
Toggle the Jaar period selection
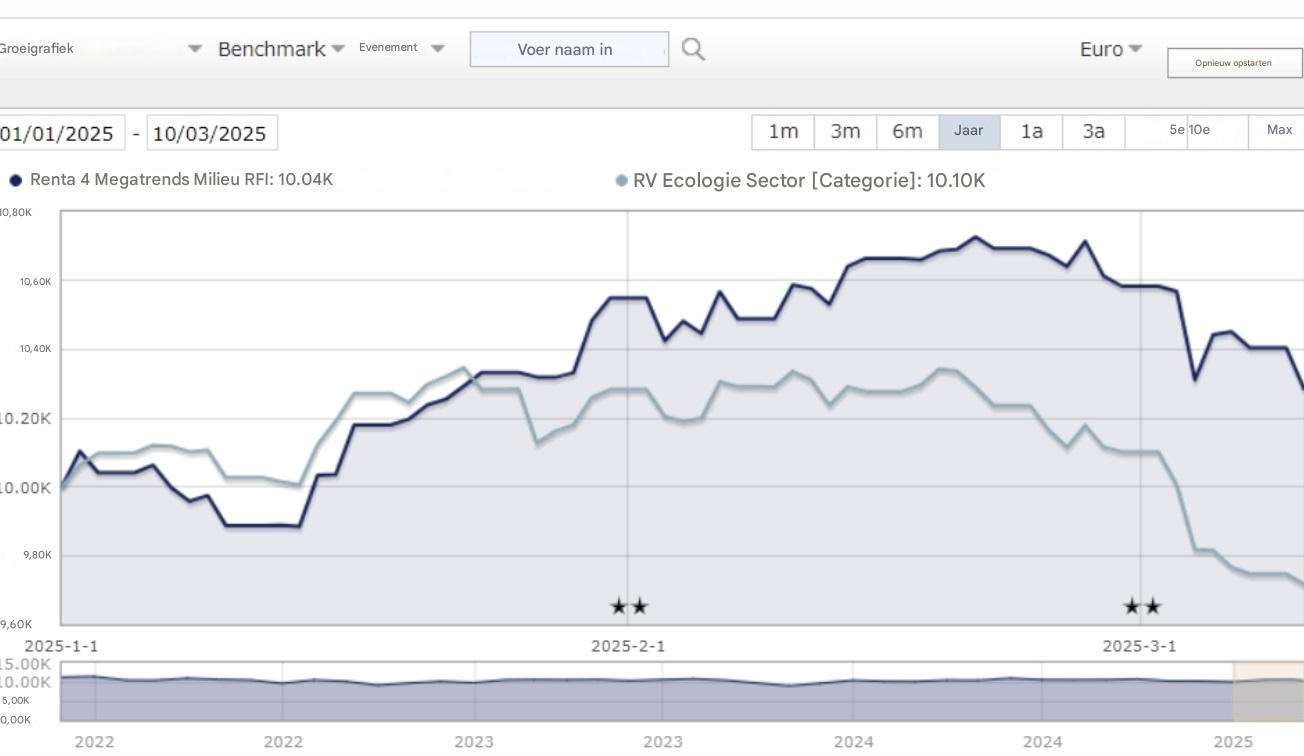969,131
